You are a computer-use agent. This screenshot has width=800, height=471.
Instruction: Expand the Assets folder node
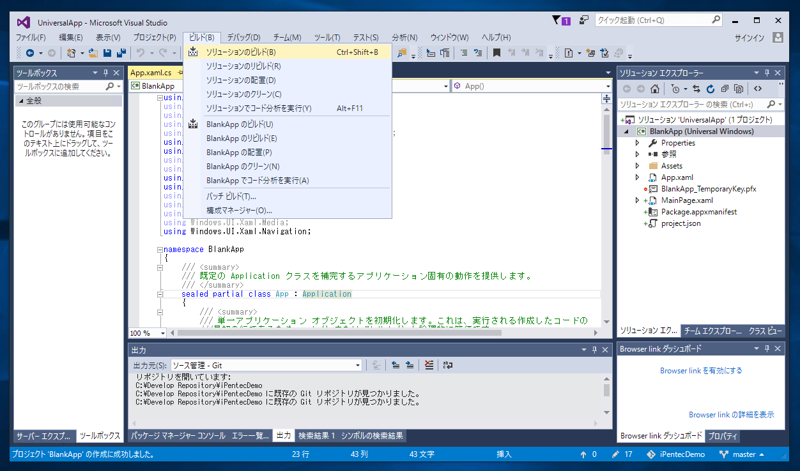[x=638, y=166]
